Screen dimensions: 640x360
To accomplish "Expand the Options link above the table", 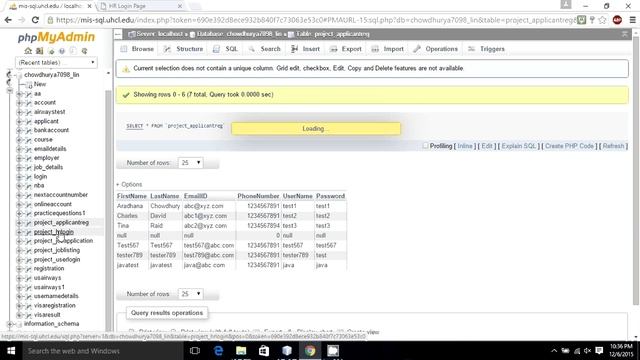I will (x=130, y=184).
